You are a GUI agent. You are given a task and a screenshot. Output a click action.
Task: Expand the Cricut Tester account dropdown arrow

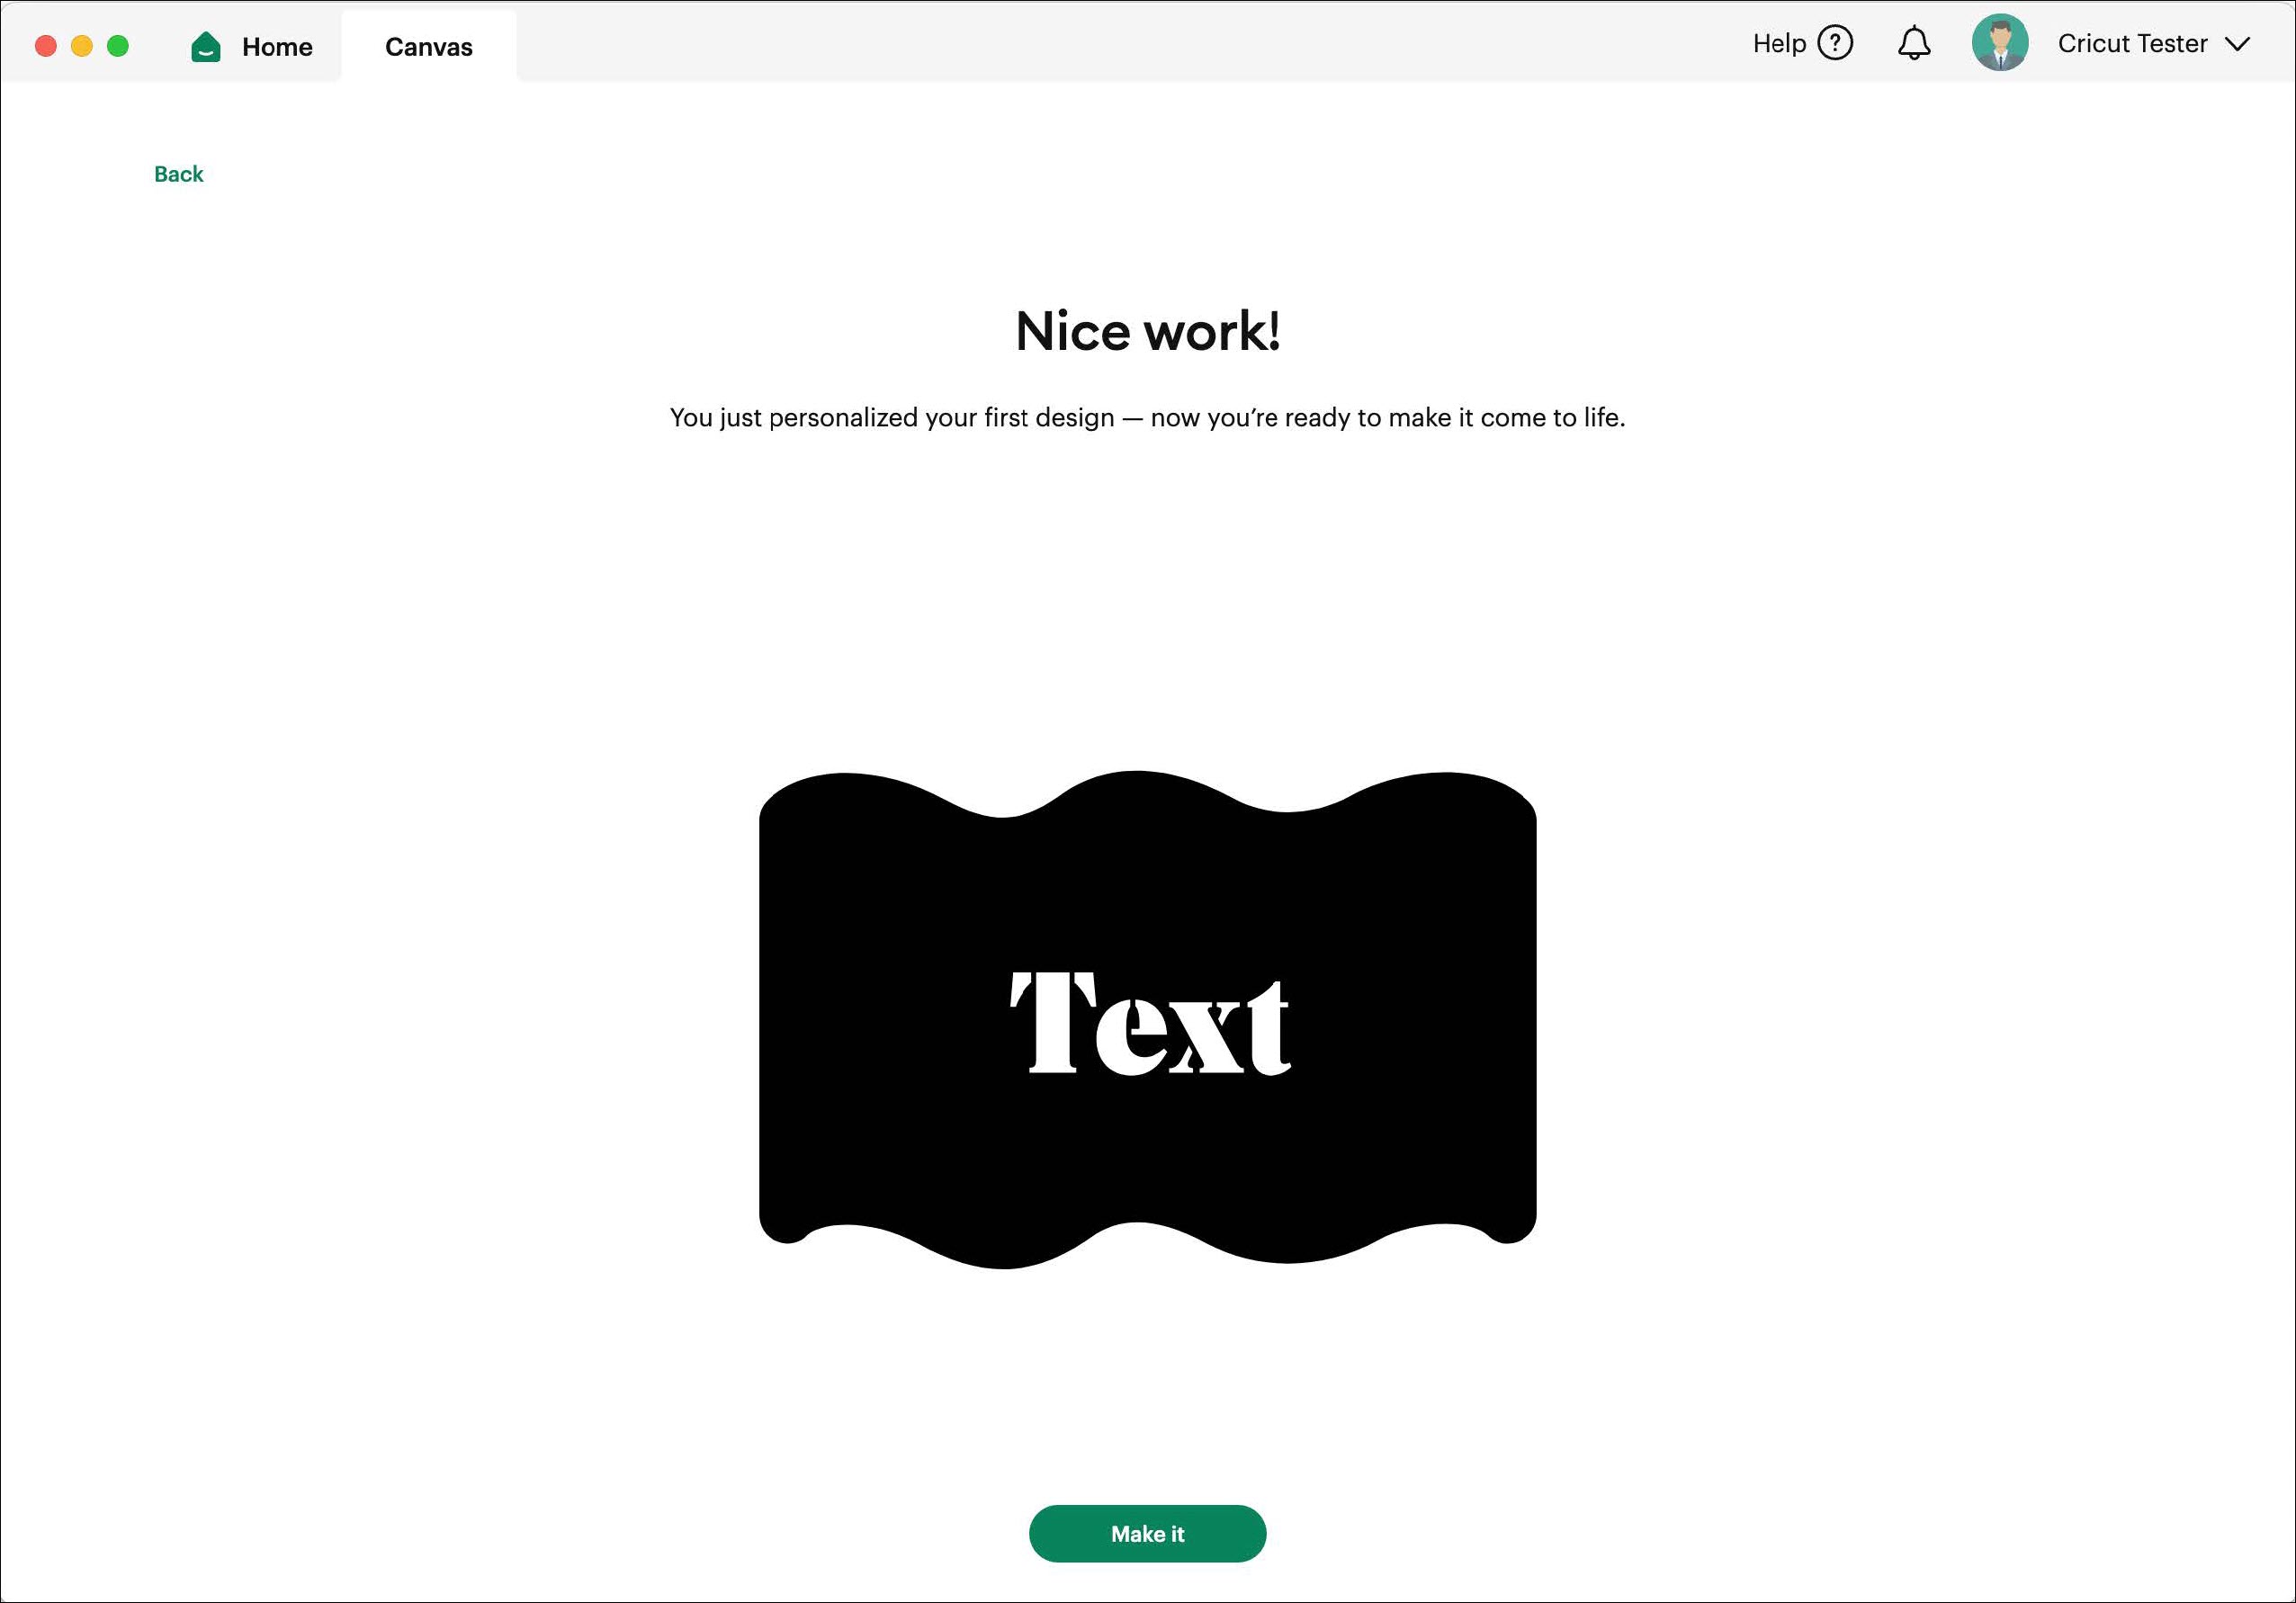click(2237, 44)
